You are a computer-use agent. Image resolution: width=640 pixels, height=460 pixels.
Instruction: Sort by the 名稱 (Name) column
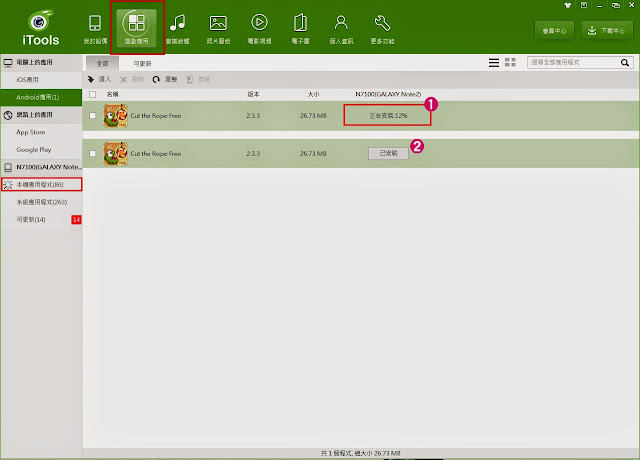[x=113, y=94]
